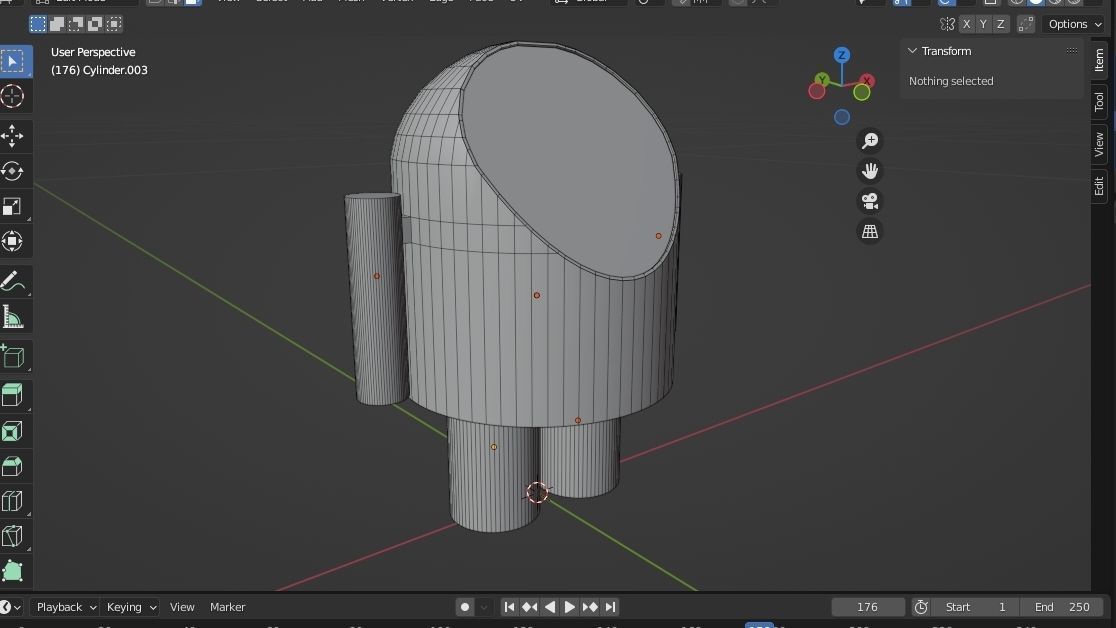Set selection mode to invert selection
The width and height of the screenshot is (1116, 628).
95,24
